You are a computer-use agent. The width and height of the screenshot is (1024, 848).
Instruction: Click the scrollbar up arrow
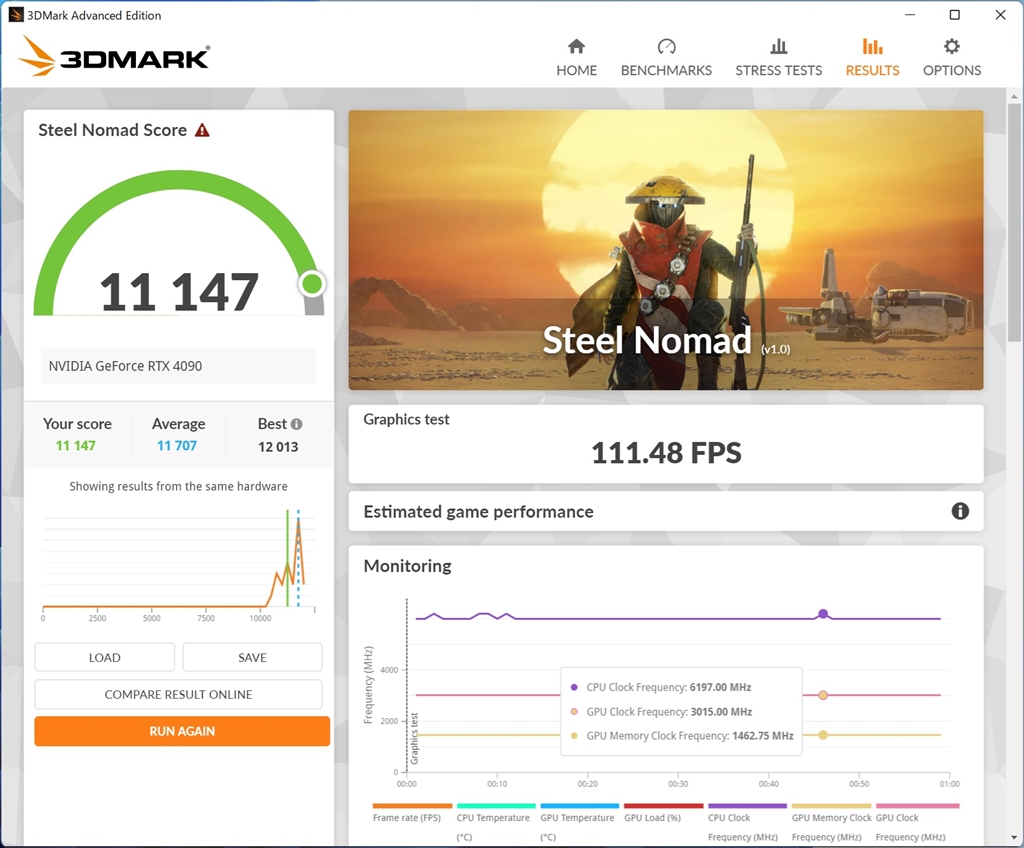point(1014,97)
